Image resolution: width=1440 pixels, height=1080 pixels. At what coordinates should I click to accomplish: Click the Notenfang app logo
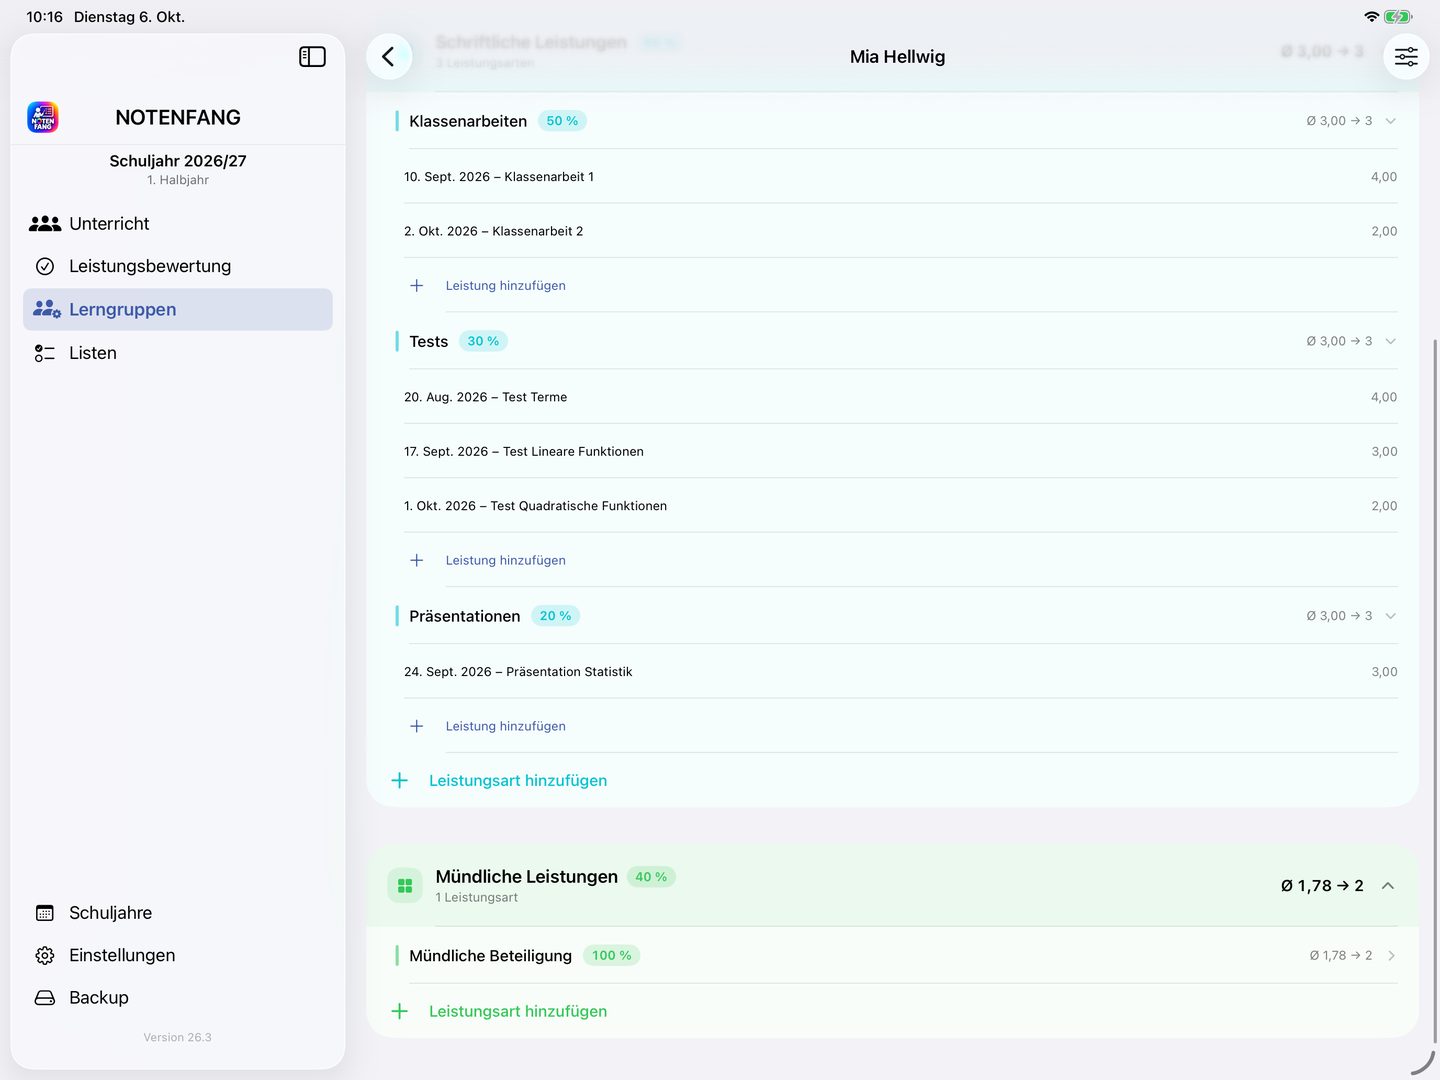pyautogui.click(x=43, y=117)
